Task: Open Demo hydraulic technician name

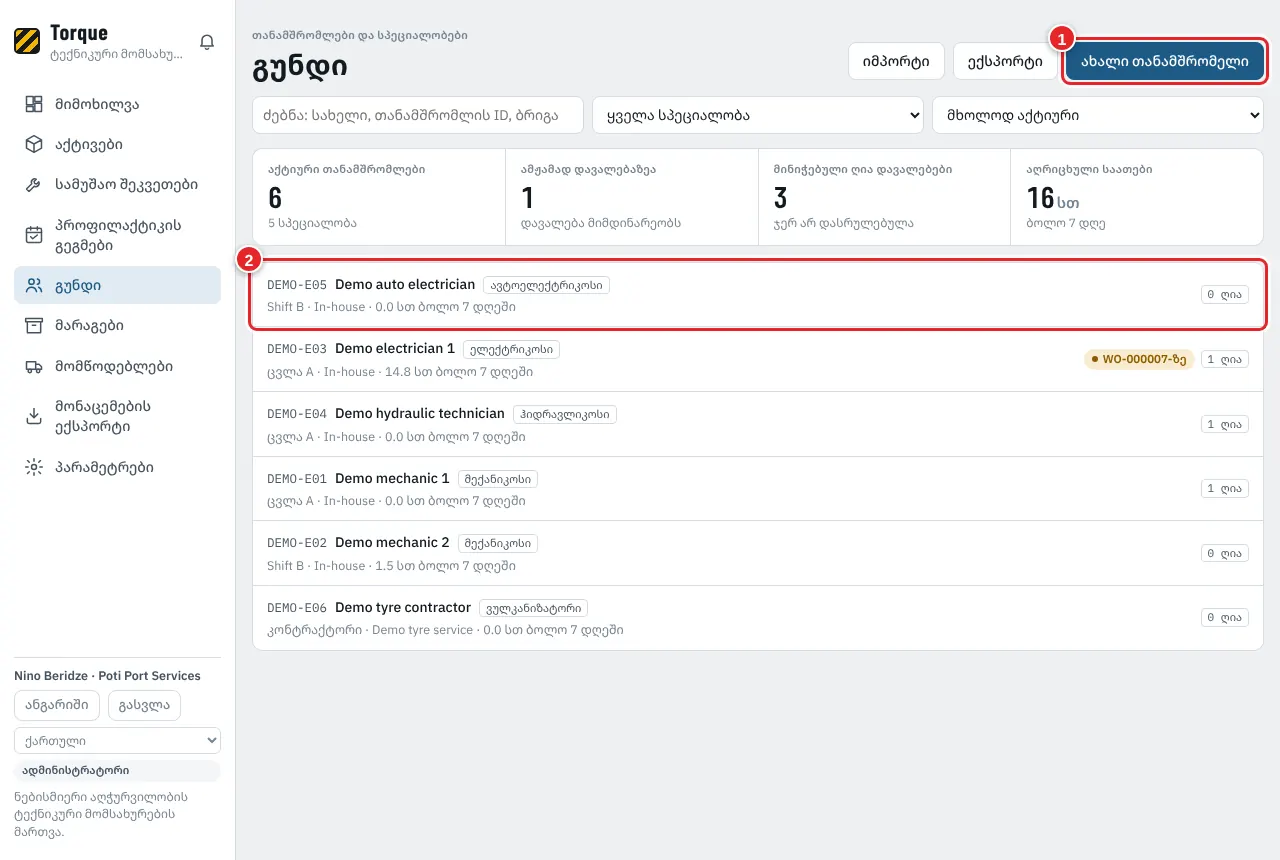Action: pos(420,414)
